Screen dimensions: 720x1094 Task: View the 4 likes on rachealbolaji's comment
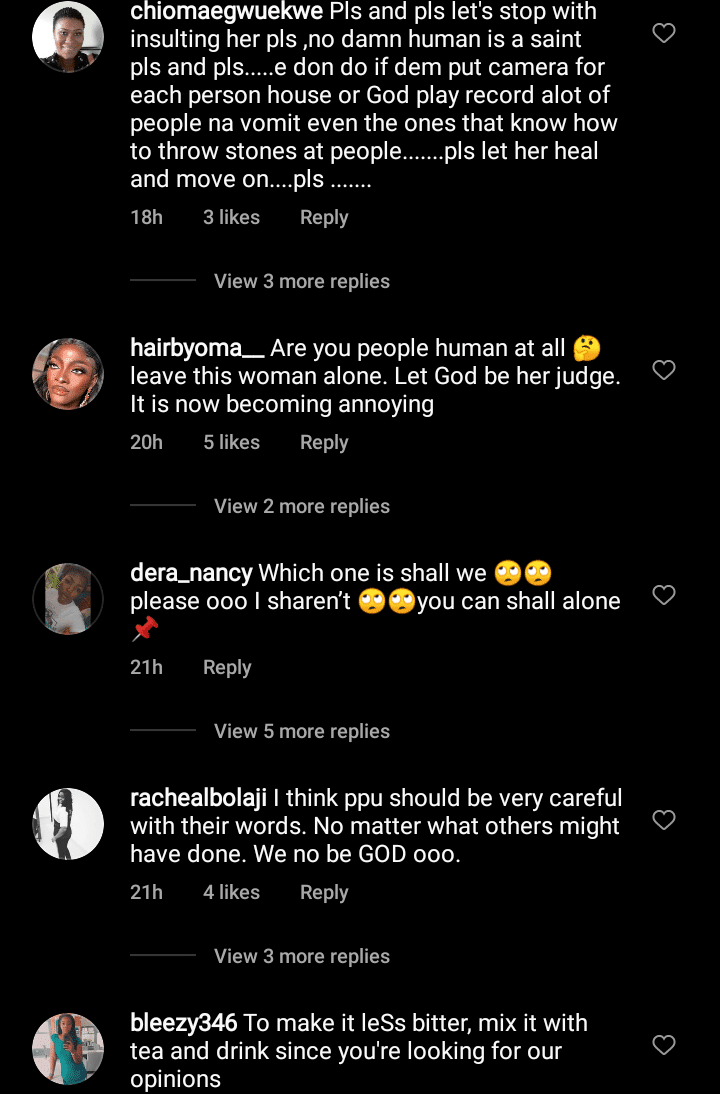[x=231, y=892]
